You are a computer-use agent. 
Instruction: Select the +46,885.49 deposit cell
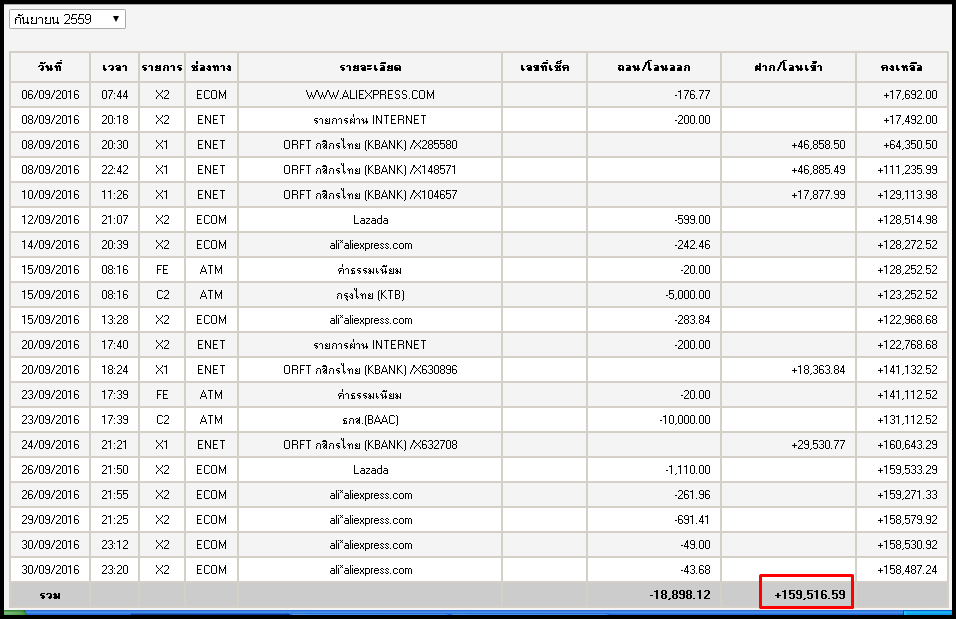click(788, 170)
